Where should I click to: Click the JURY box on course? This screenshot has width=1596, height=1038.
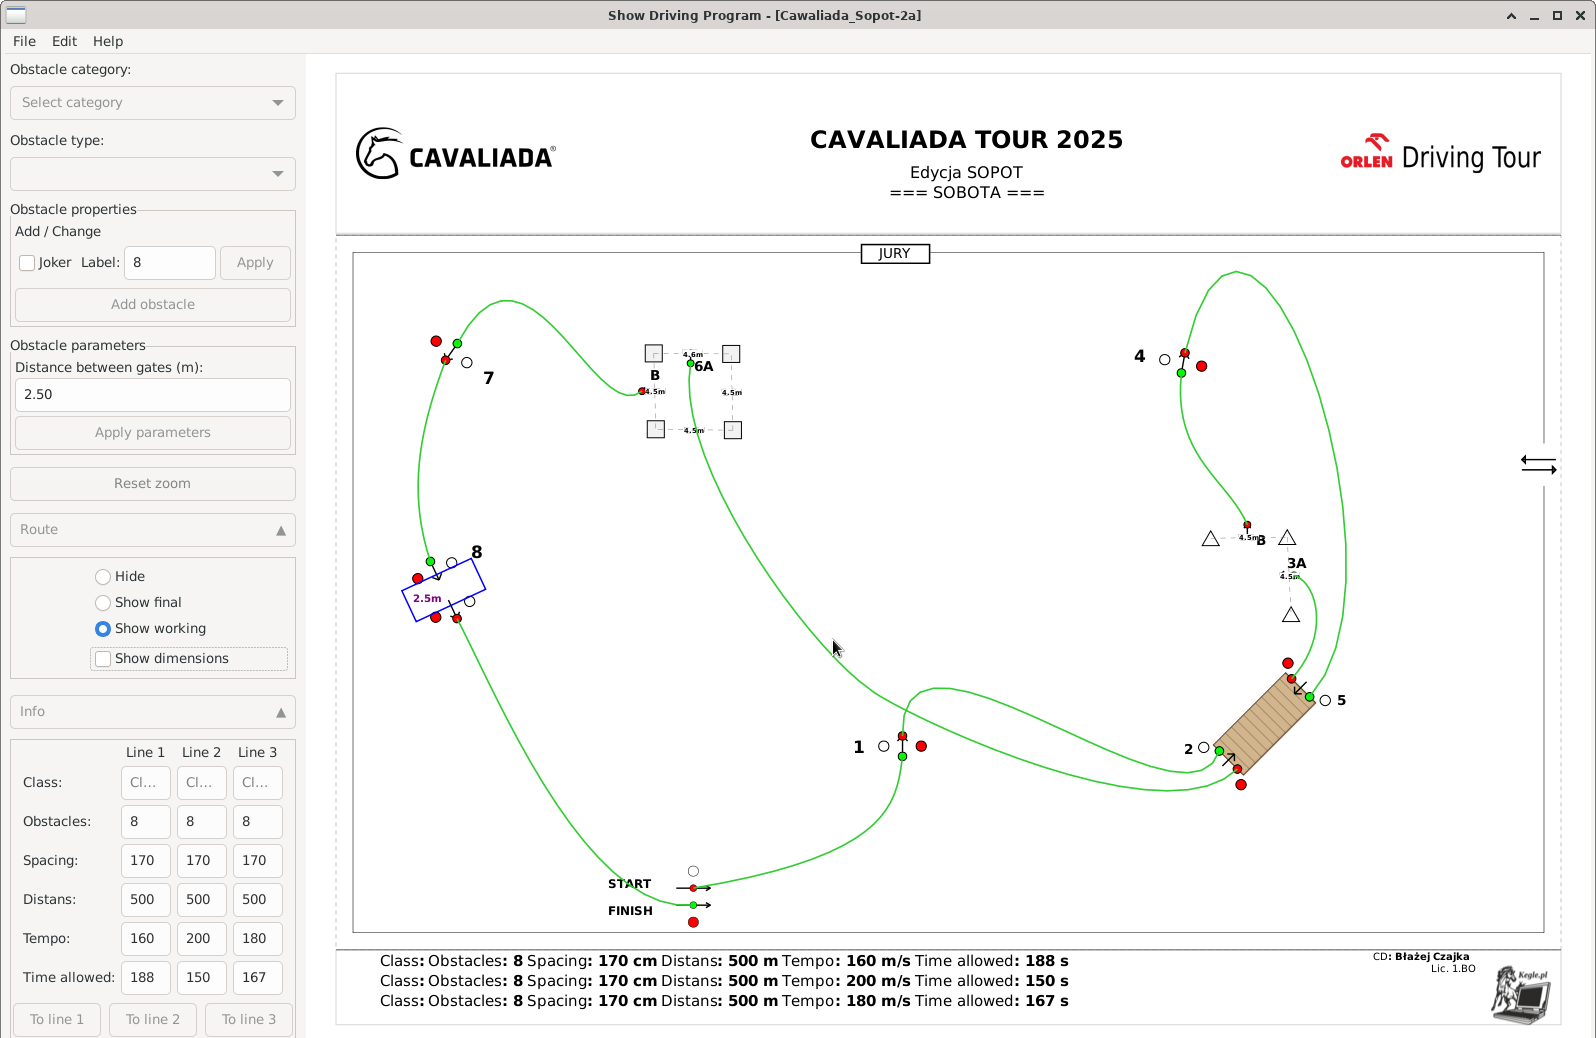(x=895, y=254)
